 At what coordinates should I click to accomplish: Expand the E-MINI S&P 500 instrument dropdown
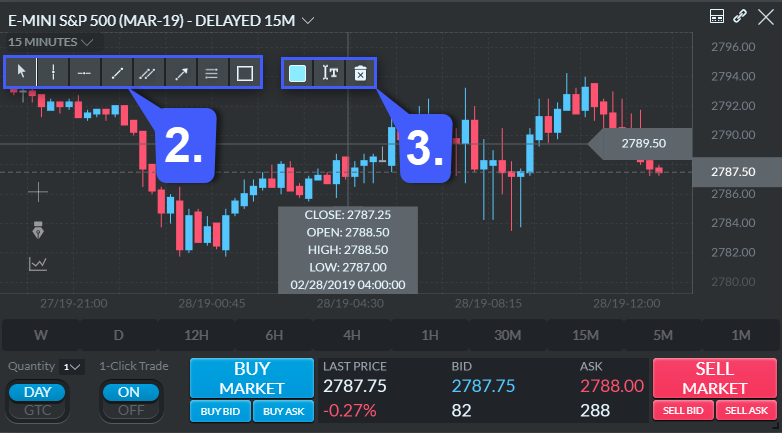(308, 20)
